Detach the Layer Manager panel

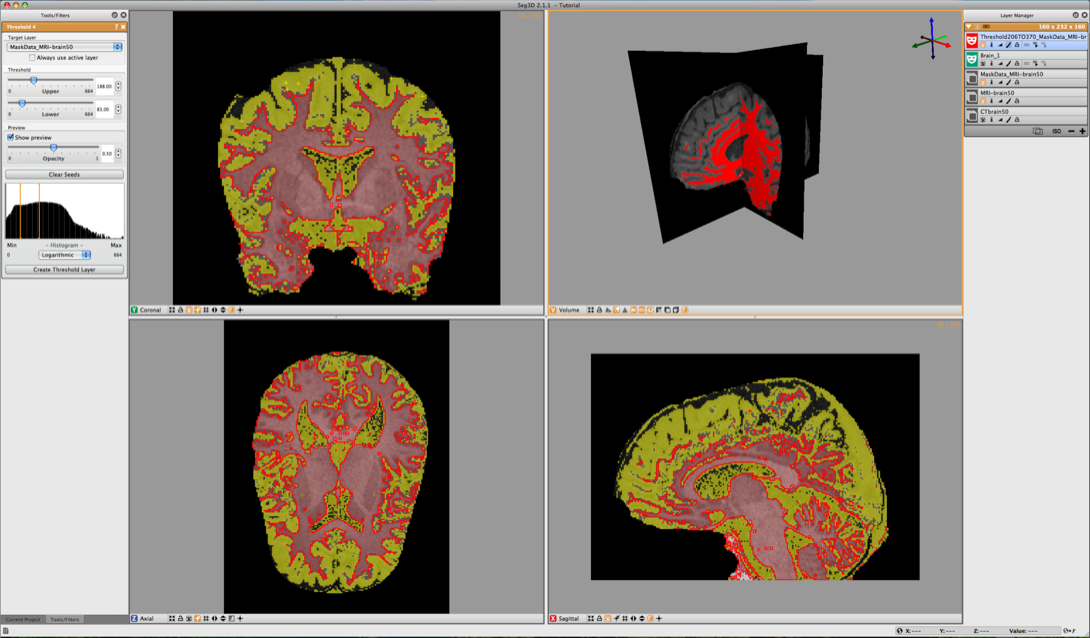pos(1075,15)
